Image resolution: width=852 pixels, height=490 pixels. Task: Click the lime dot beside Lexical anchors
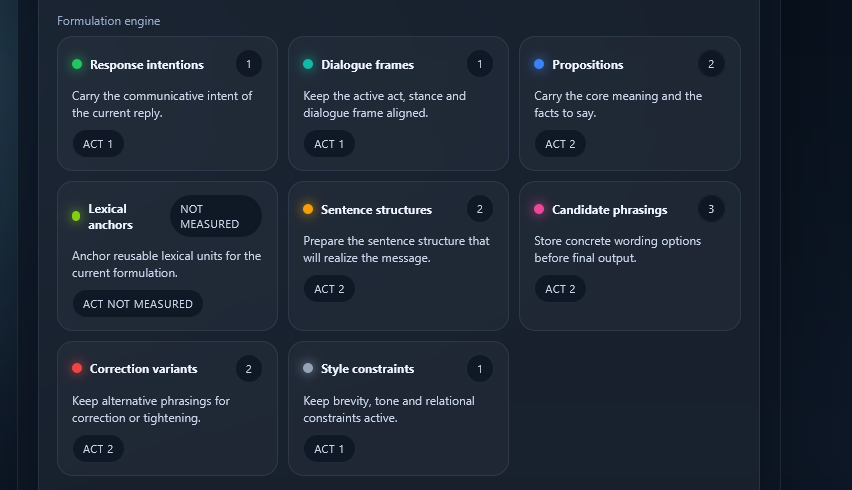(x=76, y=216)
